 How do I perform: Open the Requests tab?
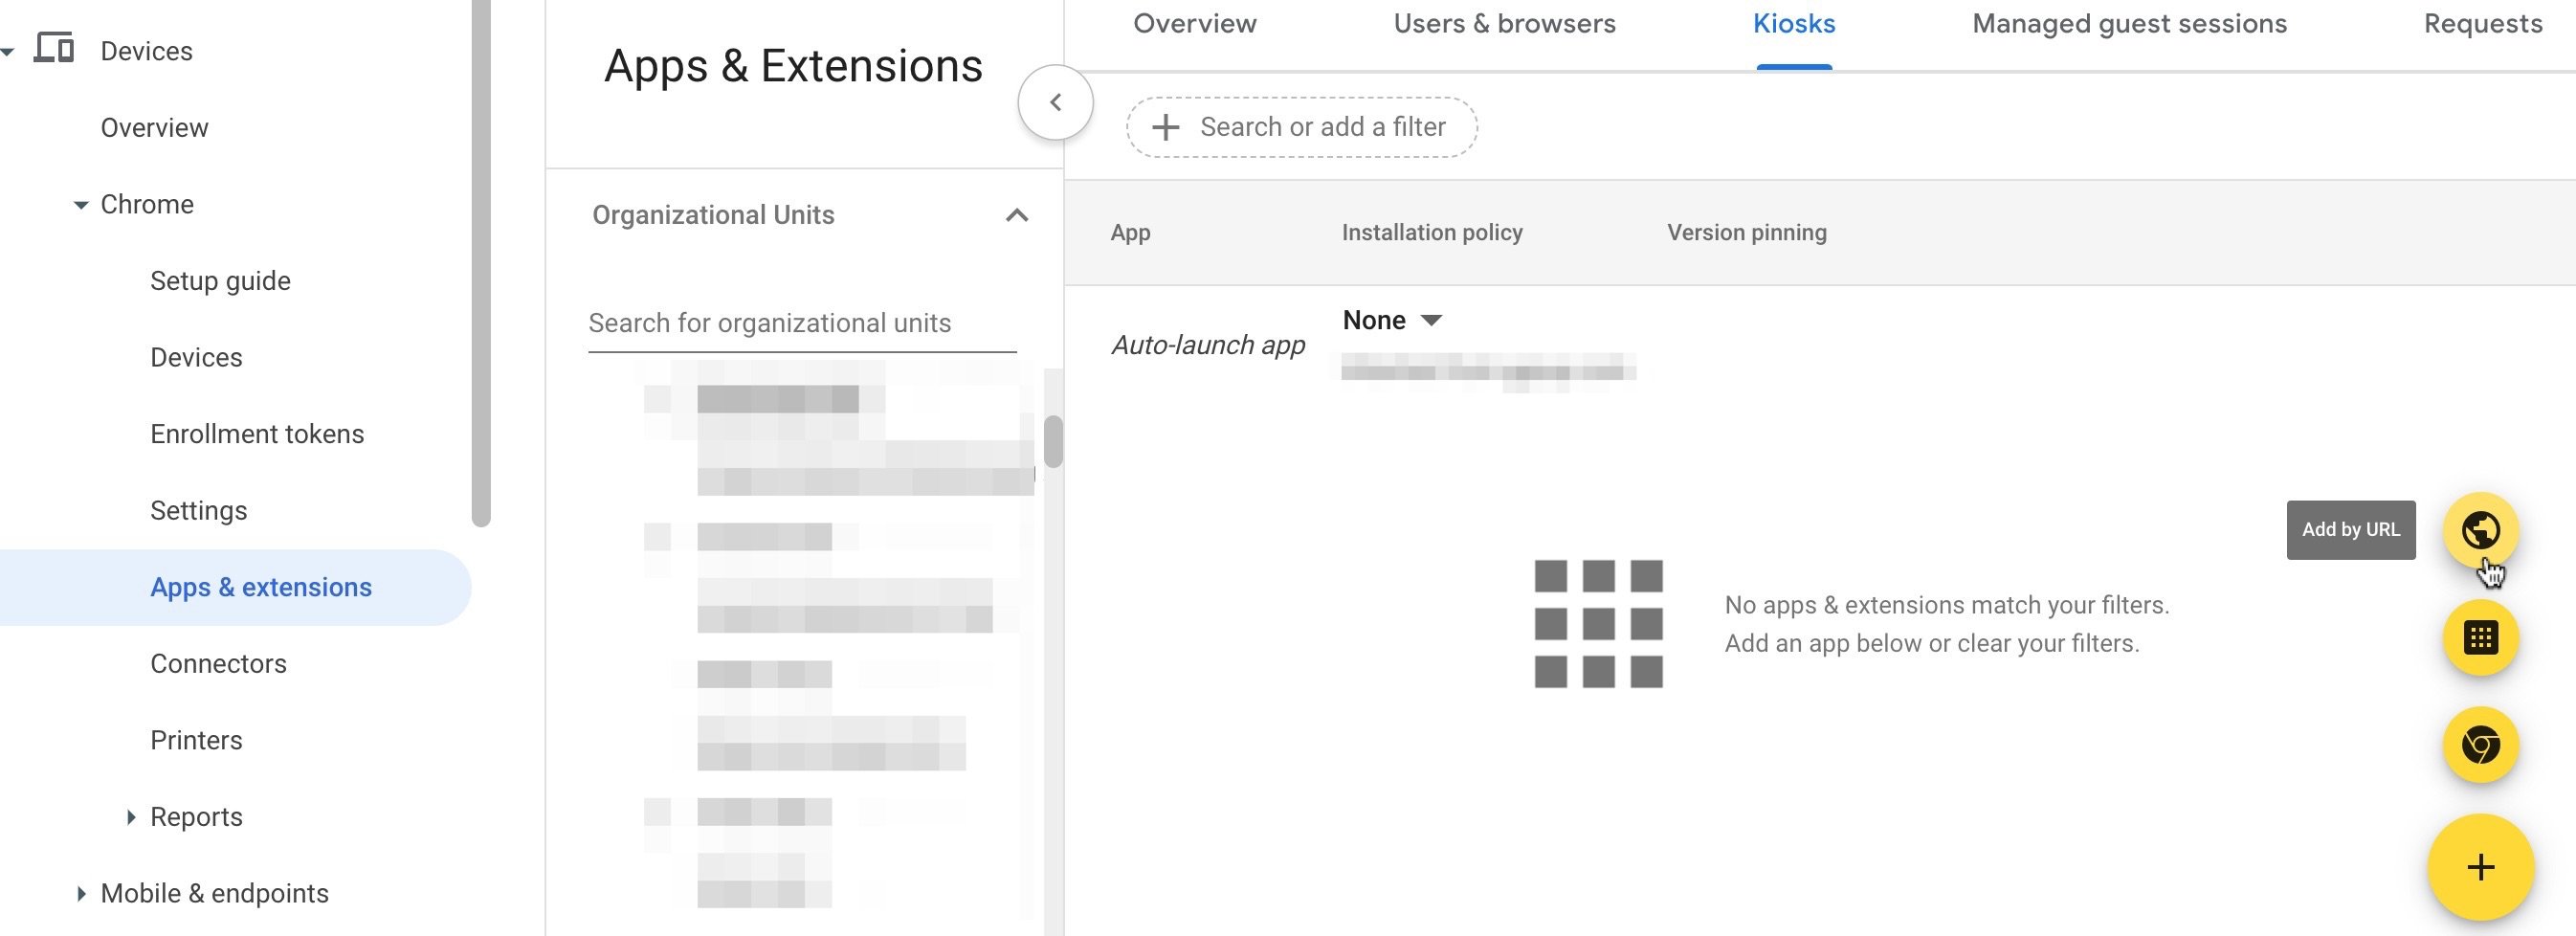(x=2483, y=24)
